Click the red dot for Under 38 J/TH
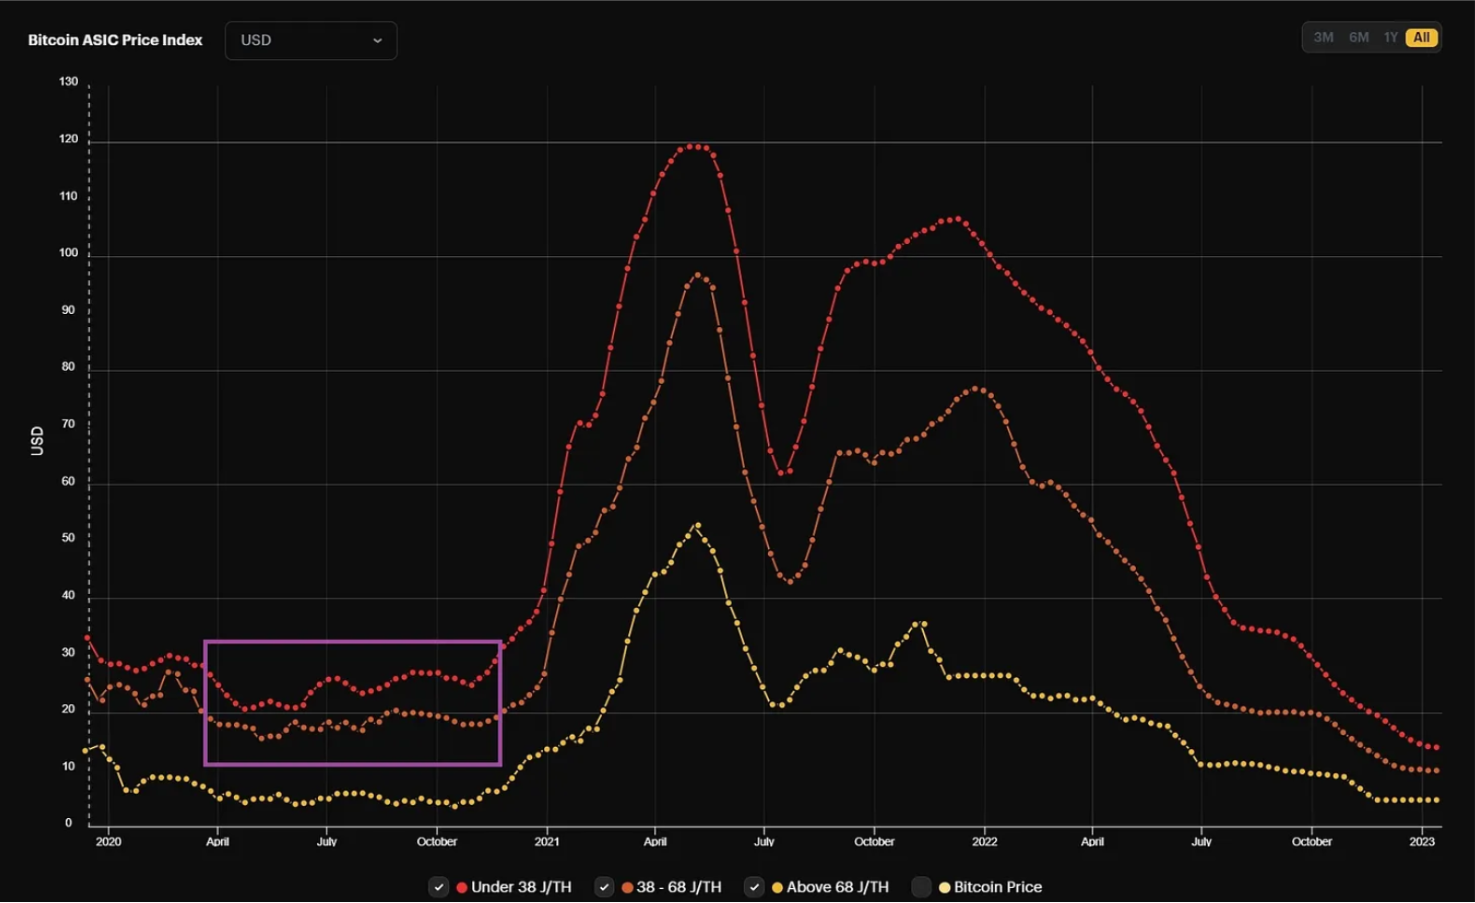The width and height of the screenshot is (1475, 903). [x=462, y=887]
